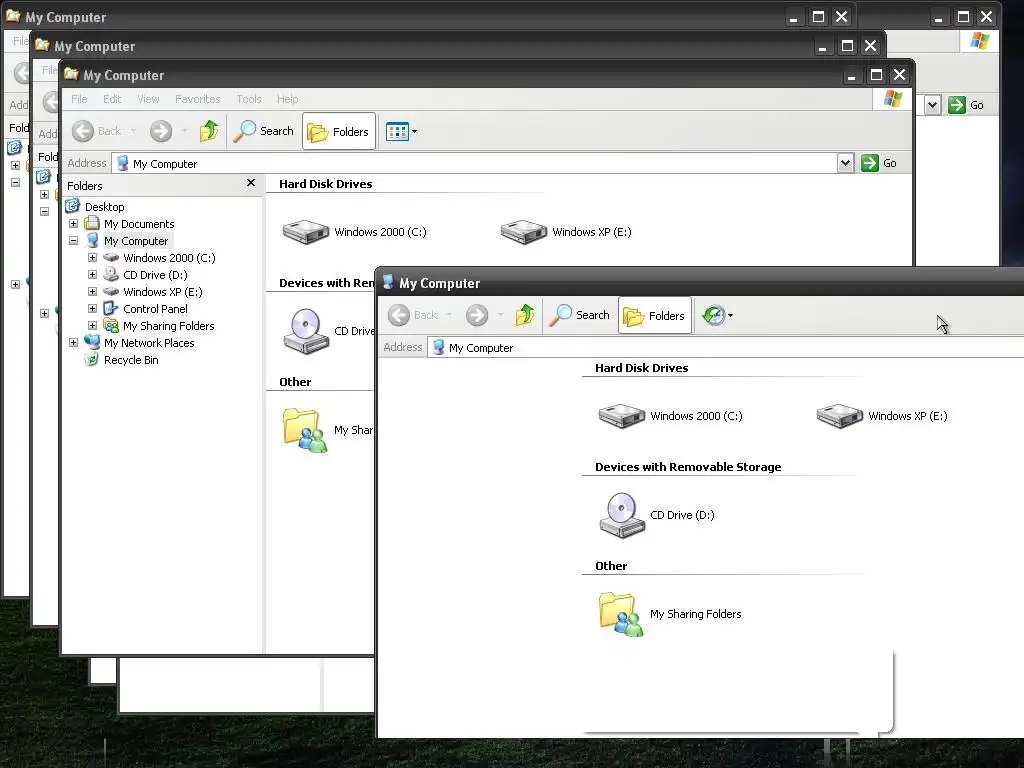Expand My Sharing Folders tree node
This screenshot has height=768, width=1024.
[92, 325]
